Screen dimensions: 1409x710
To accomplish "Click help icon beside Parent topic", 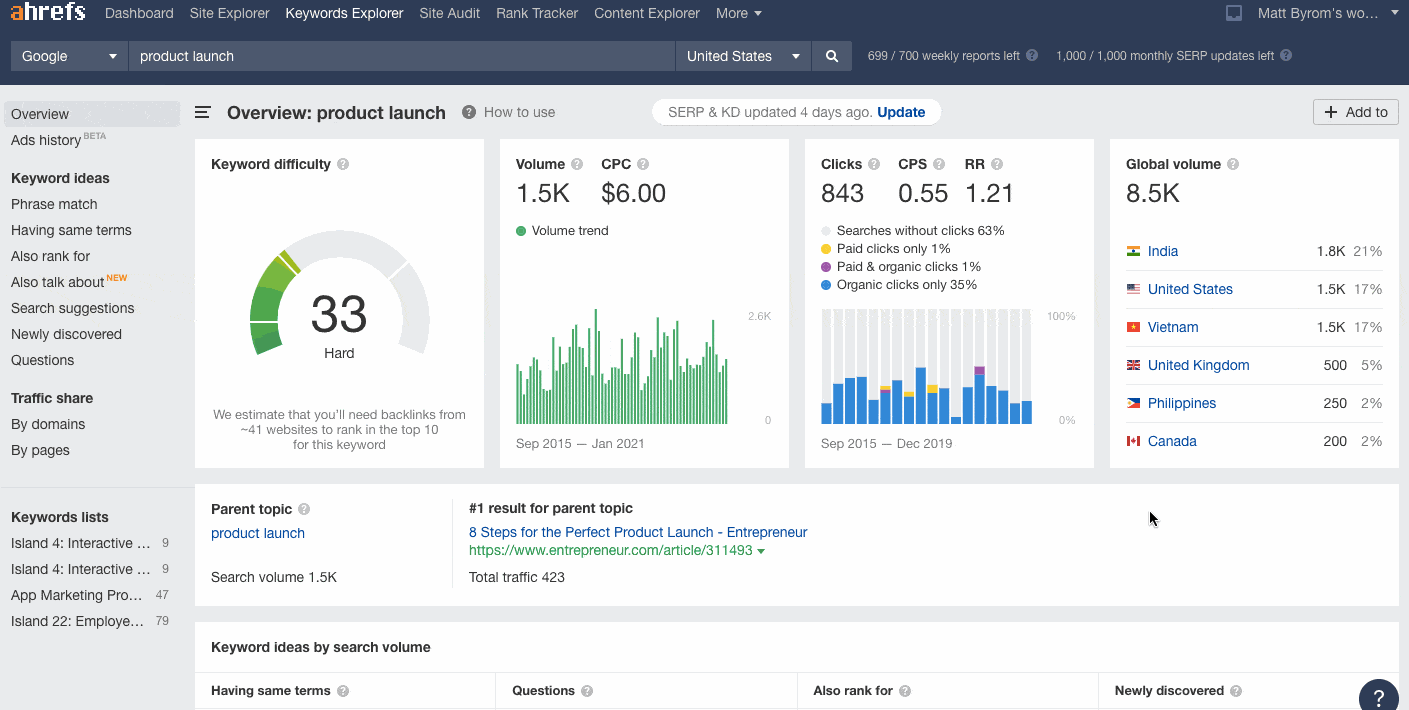I will [304, 509].
